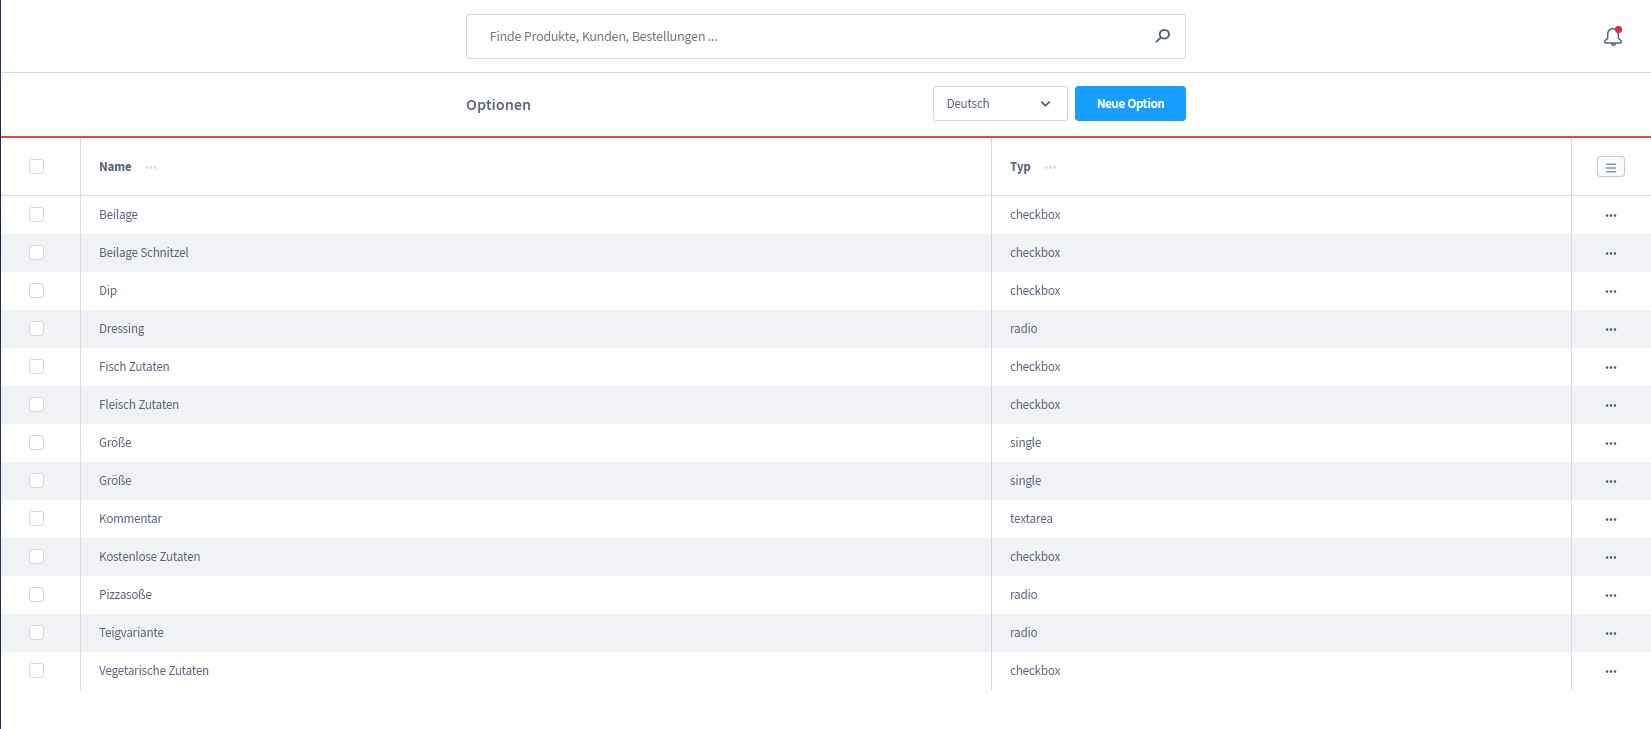
Task: Open actions menu for Beilage Schnitzel row
Action: (x=1610, y=253)
